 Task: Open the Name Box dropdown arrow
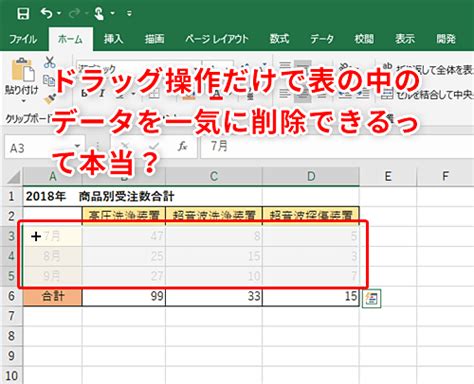[x=77, y=146]
